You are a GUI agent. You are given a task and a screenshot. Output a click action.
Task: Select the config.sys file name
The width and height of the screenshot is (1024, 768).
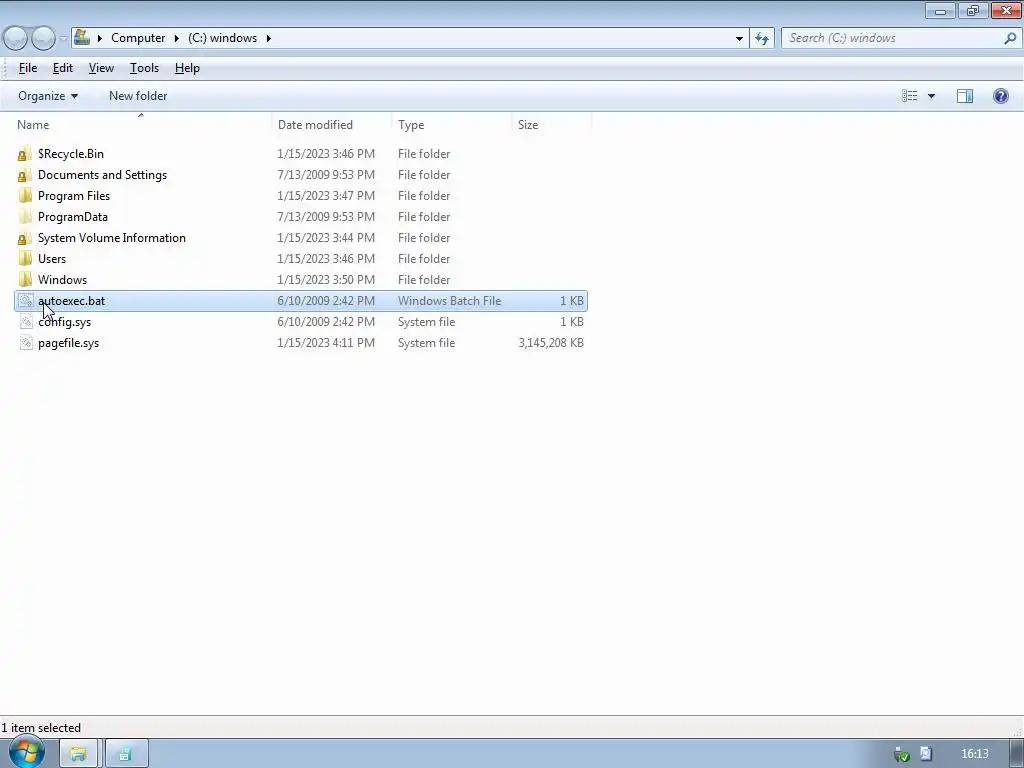pyautogui.click(x=65, y=322)
